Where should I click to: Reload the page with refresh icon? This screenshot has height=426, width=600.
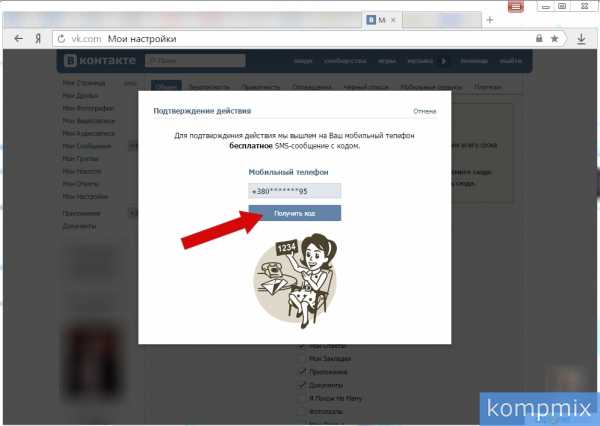[x=61, y=39]
